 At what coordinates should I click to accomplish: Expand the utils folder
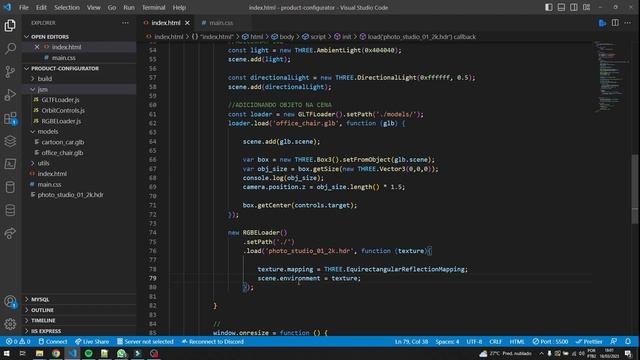pyautogui.click(x=43, y=163)
